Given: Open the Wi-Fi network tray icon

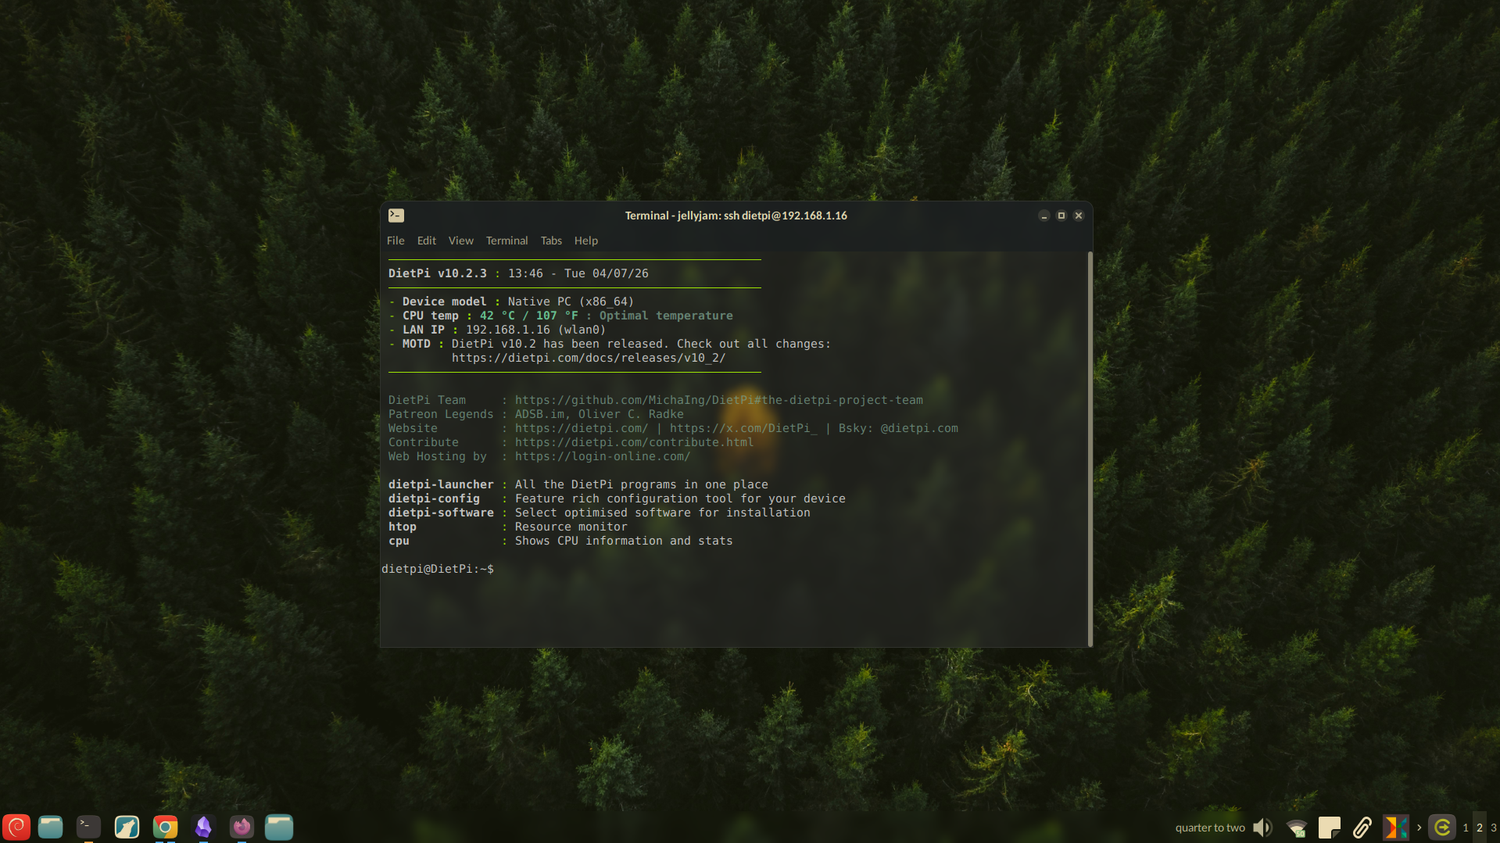Looking at the screenshot, I should (x=1297, y=828).
